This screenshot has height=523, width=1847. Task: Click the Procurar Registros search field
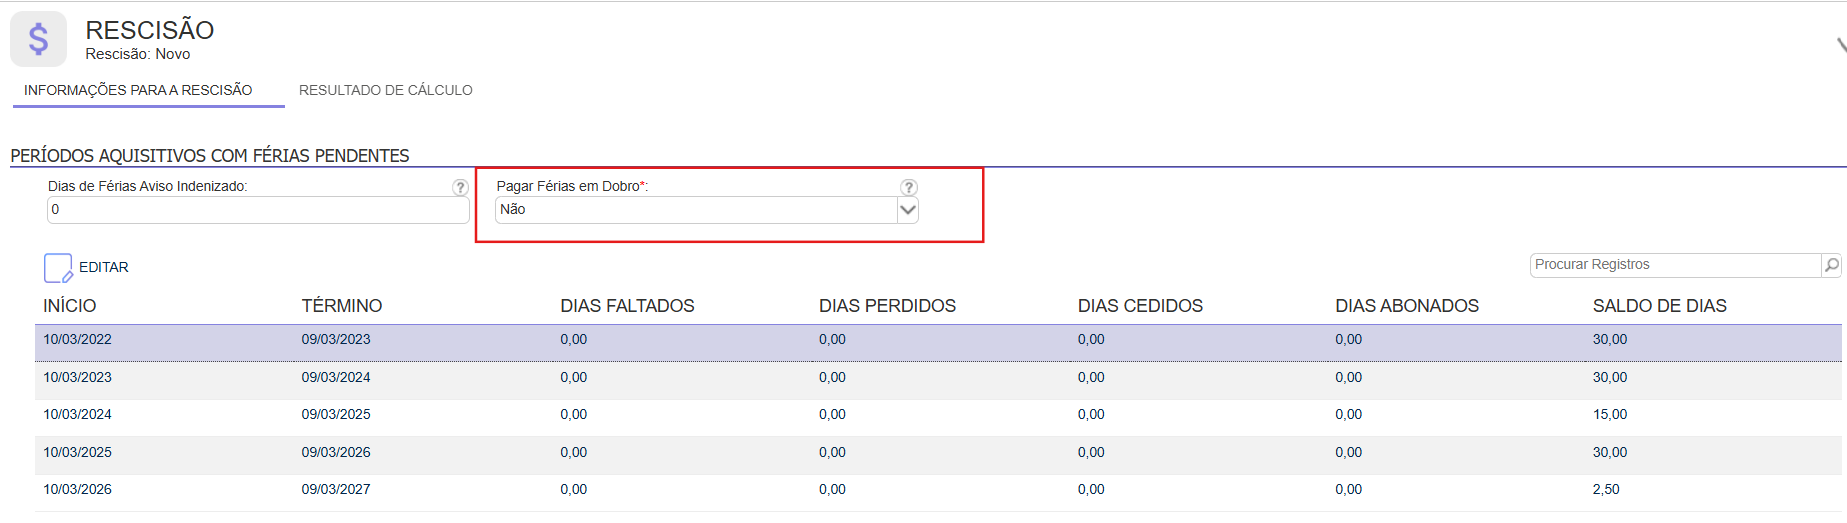(x=1675, y=265)
